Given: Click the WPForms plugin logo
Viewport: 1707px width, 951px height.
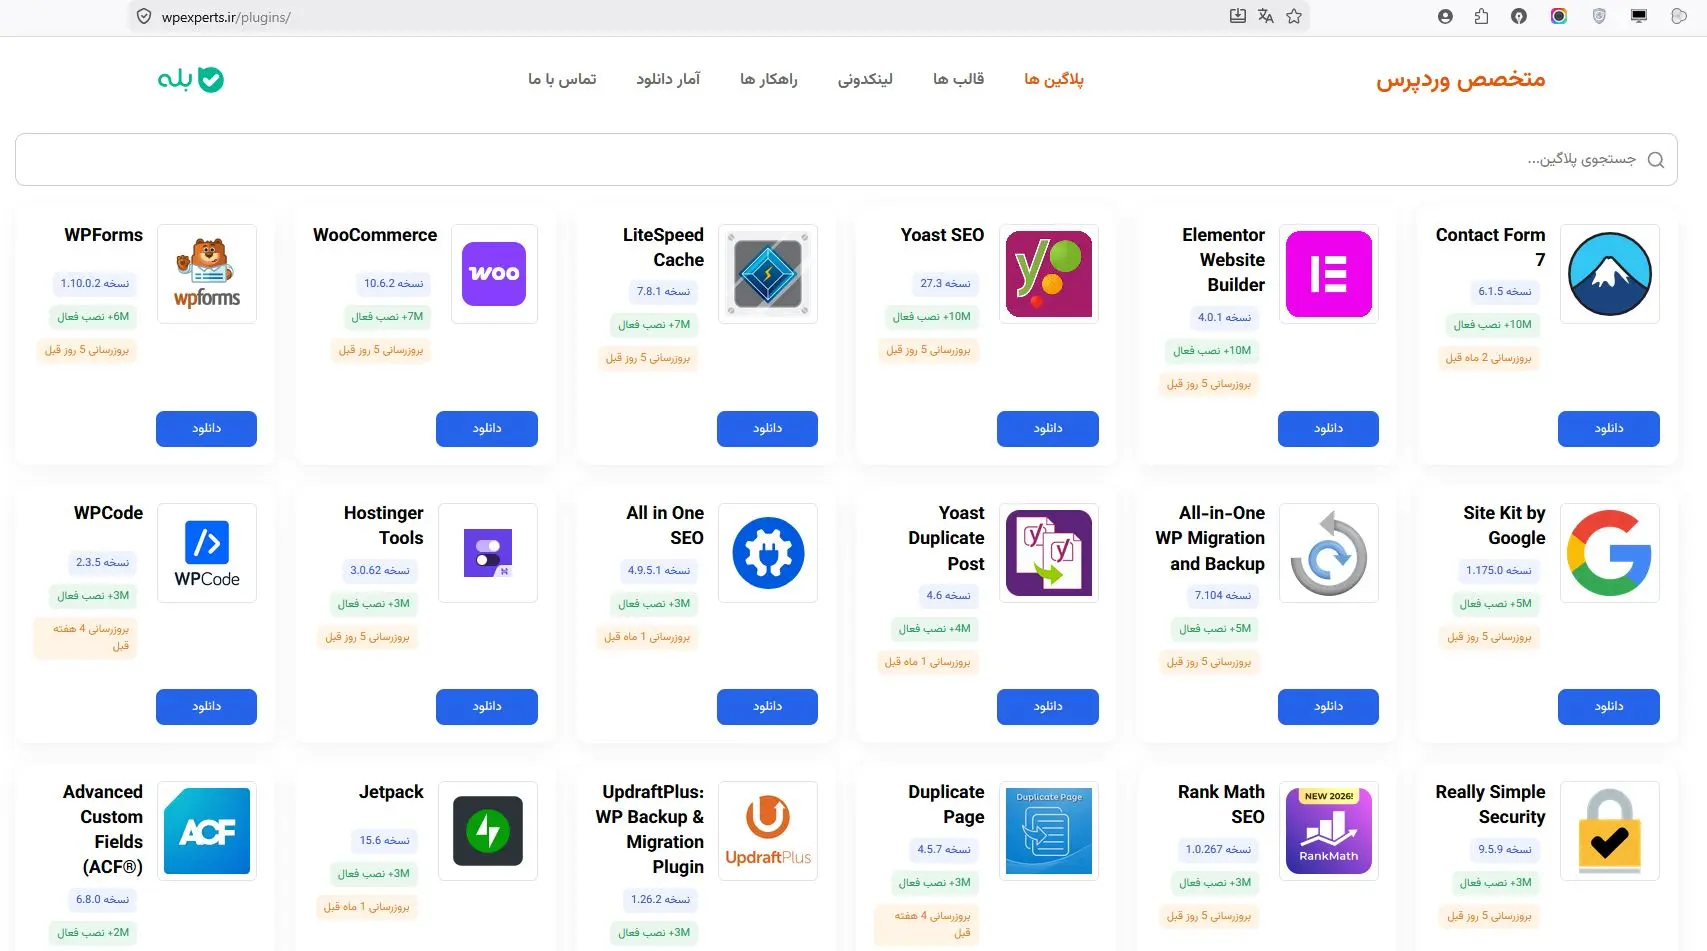Looking at the screenshot, I should pos(207,274).
